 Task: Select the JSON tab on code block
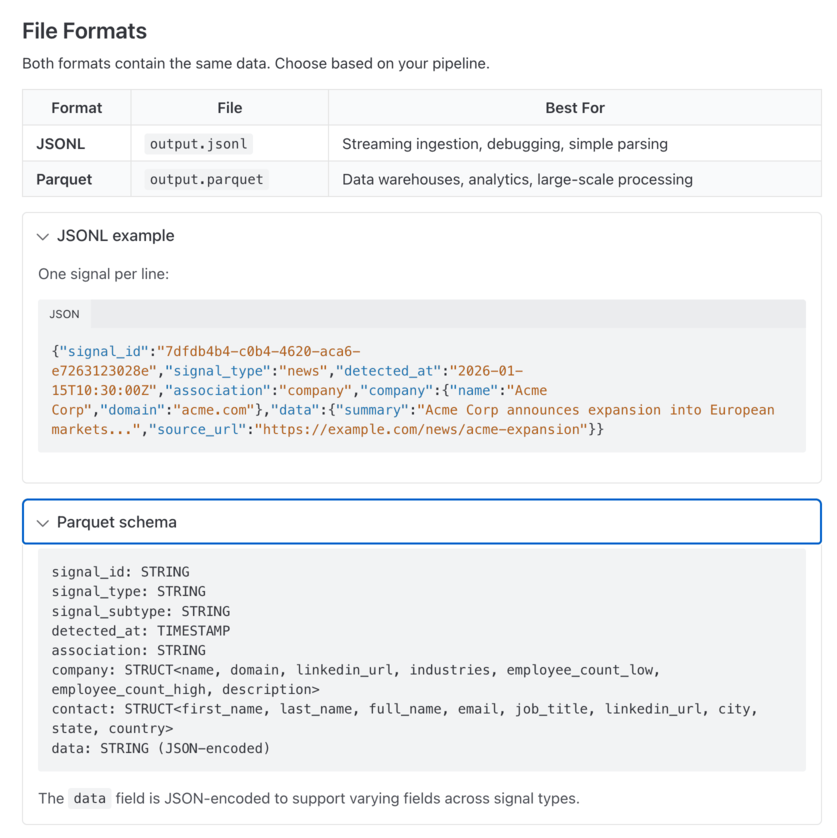[64, 314]
